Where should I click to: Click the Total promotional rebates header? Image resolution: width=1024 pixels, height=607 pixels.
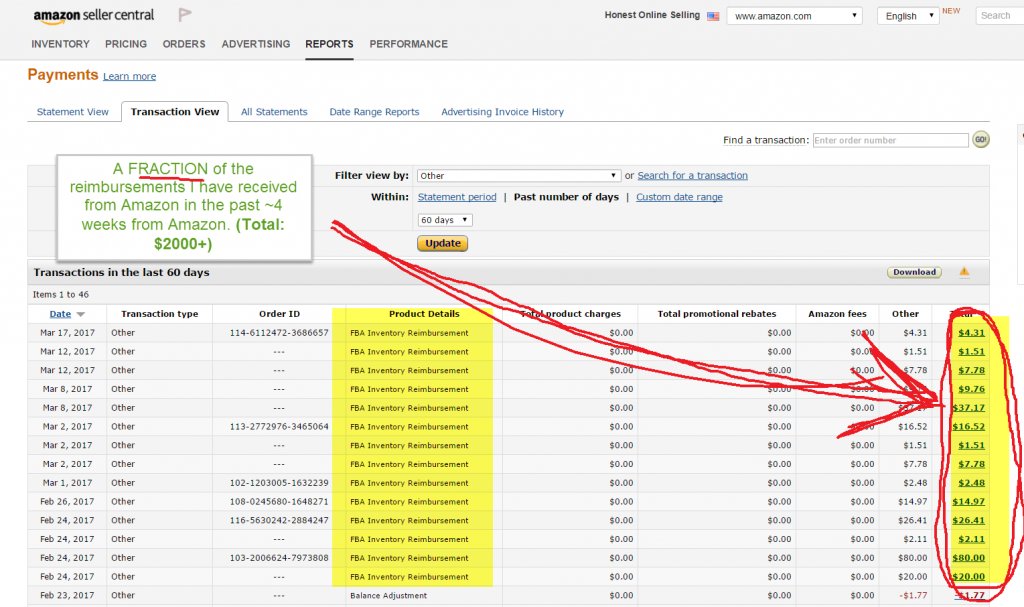click(716, 314)
